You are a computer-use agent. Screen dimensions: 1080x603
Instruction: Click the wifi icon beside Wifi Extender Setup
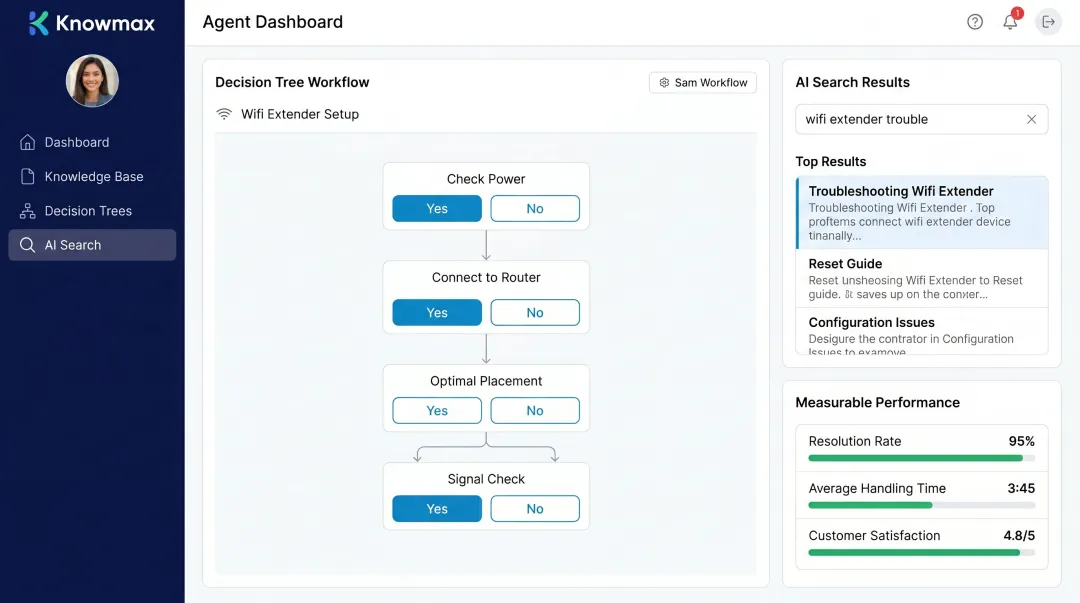pyautogui.click(x=224, y=114)
